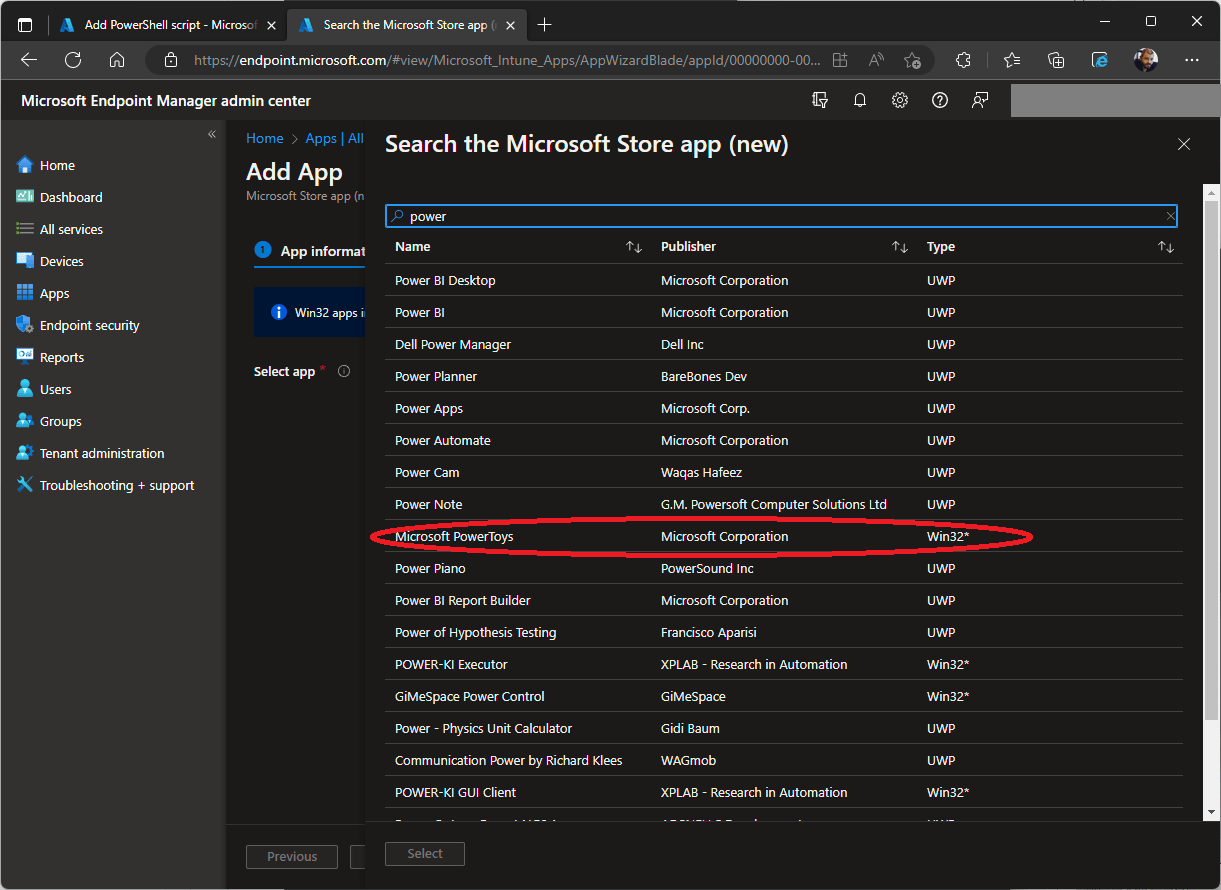
Task: Sort results by Type column
Action: click(1166, 247)
